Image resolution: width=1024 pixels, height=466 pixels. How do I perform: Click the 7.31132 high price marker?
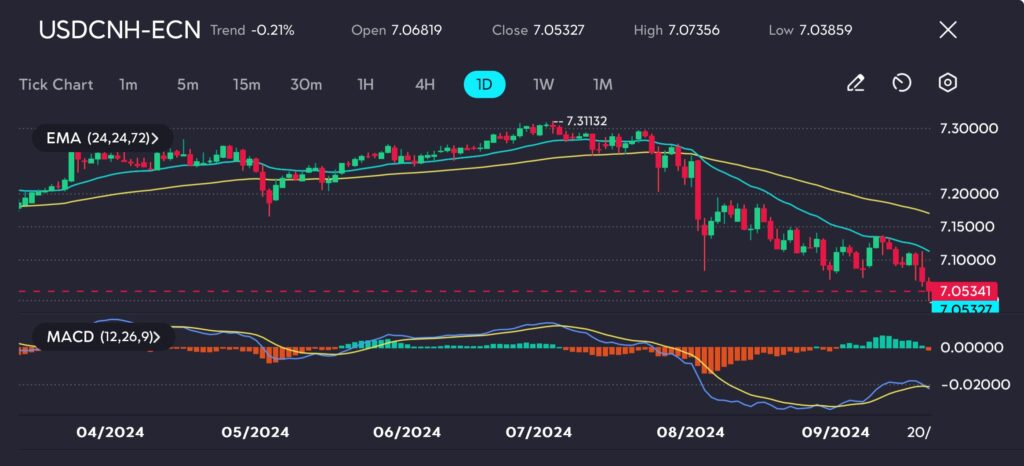click(x=587, y=121)
